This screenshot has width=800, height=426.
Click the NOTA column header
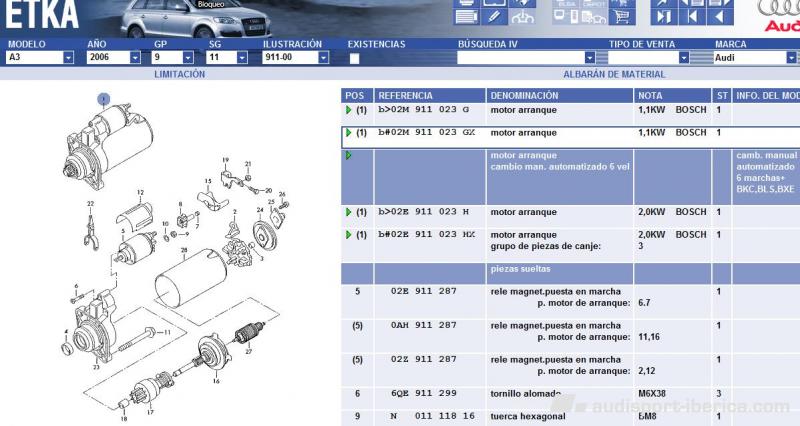click(672, 95)
